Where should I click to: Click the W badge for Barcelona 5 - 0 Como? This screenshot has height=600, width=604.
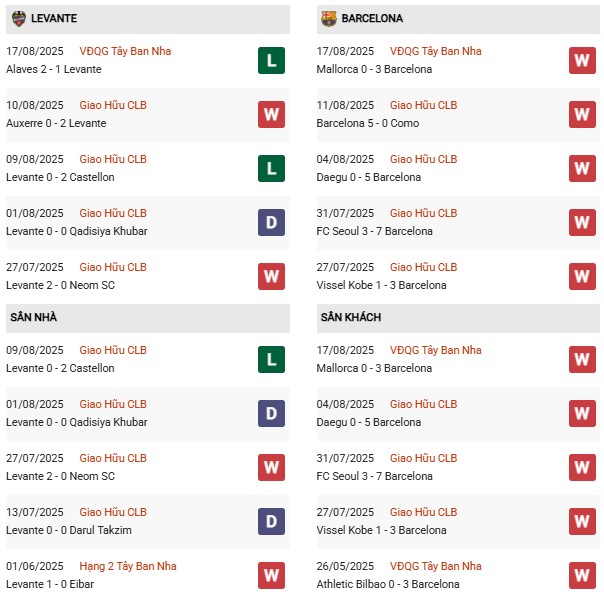(x=582, y=114)
